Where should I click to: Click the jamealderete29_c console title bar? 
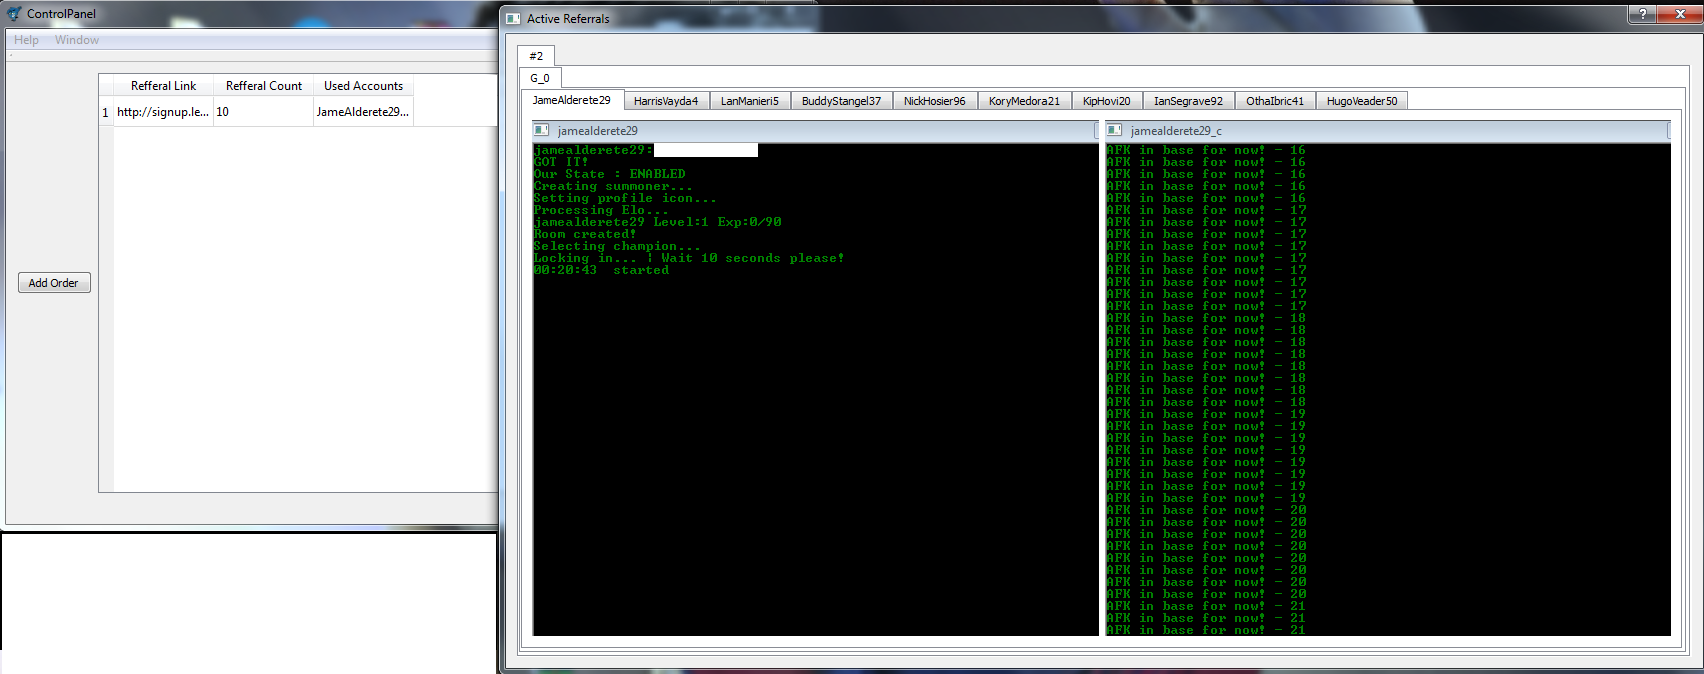1388,130
